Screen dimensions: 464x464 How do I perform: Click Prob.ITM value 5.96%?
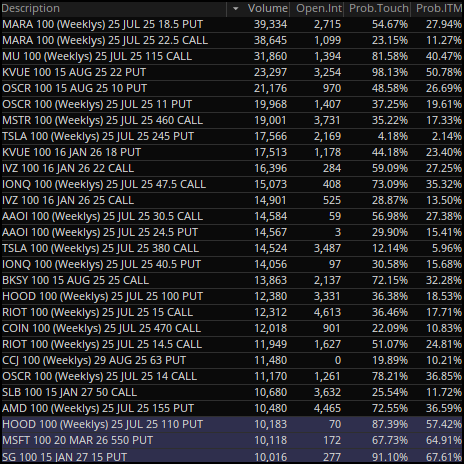447,248
